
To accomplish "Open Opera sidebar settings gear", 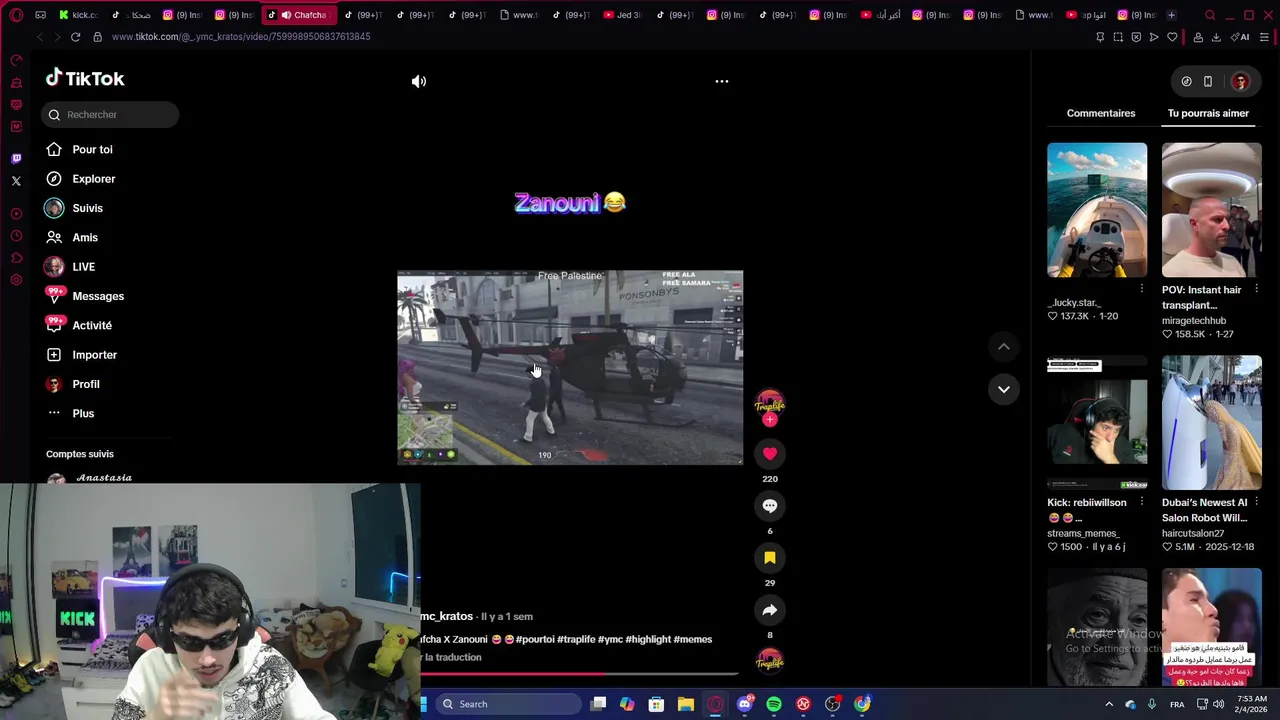I will click(16, 280).
